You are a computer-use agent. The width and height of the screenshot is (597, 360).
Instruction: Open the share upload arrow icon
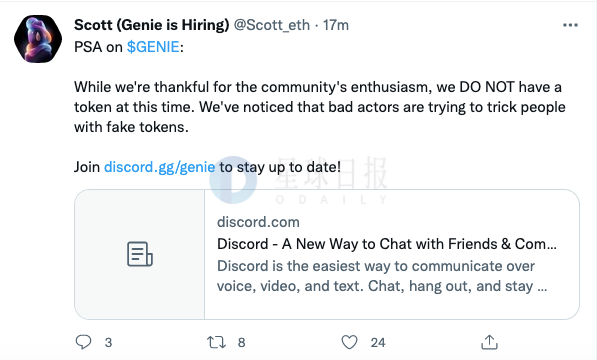(489, 342)
